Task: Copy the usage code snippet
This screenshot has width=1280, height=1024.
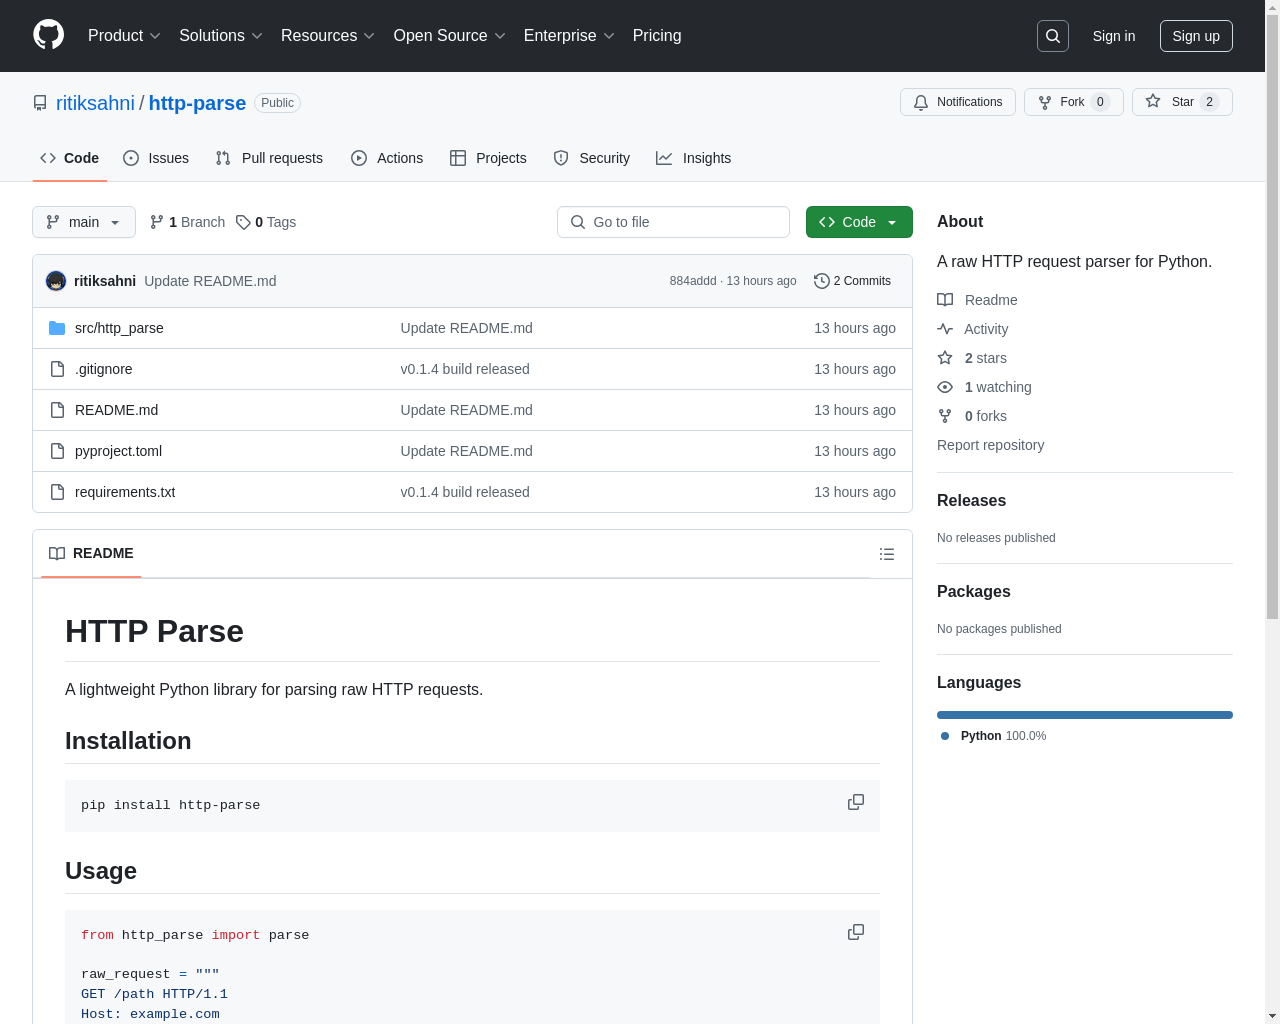Action: 856,932
